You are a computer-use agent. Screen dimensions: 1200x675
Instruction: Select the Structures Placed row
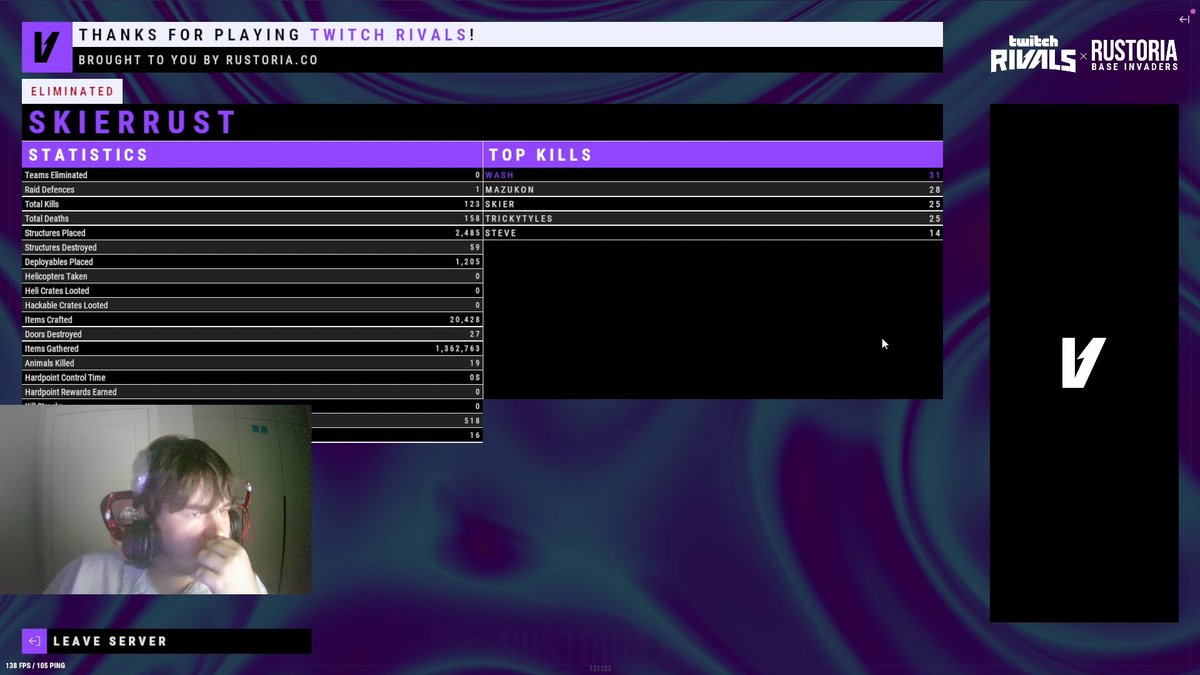pos(252,233)
